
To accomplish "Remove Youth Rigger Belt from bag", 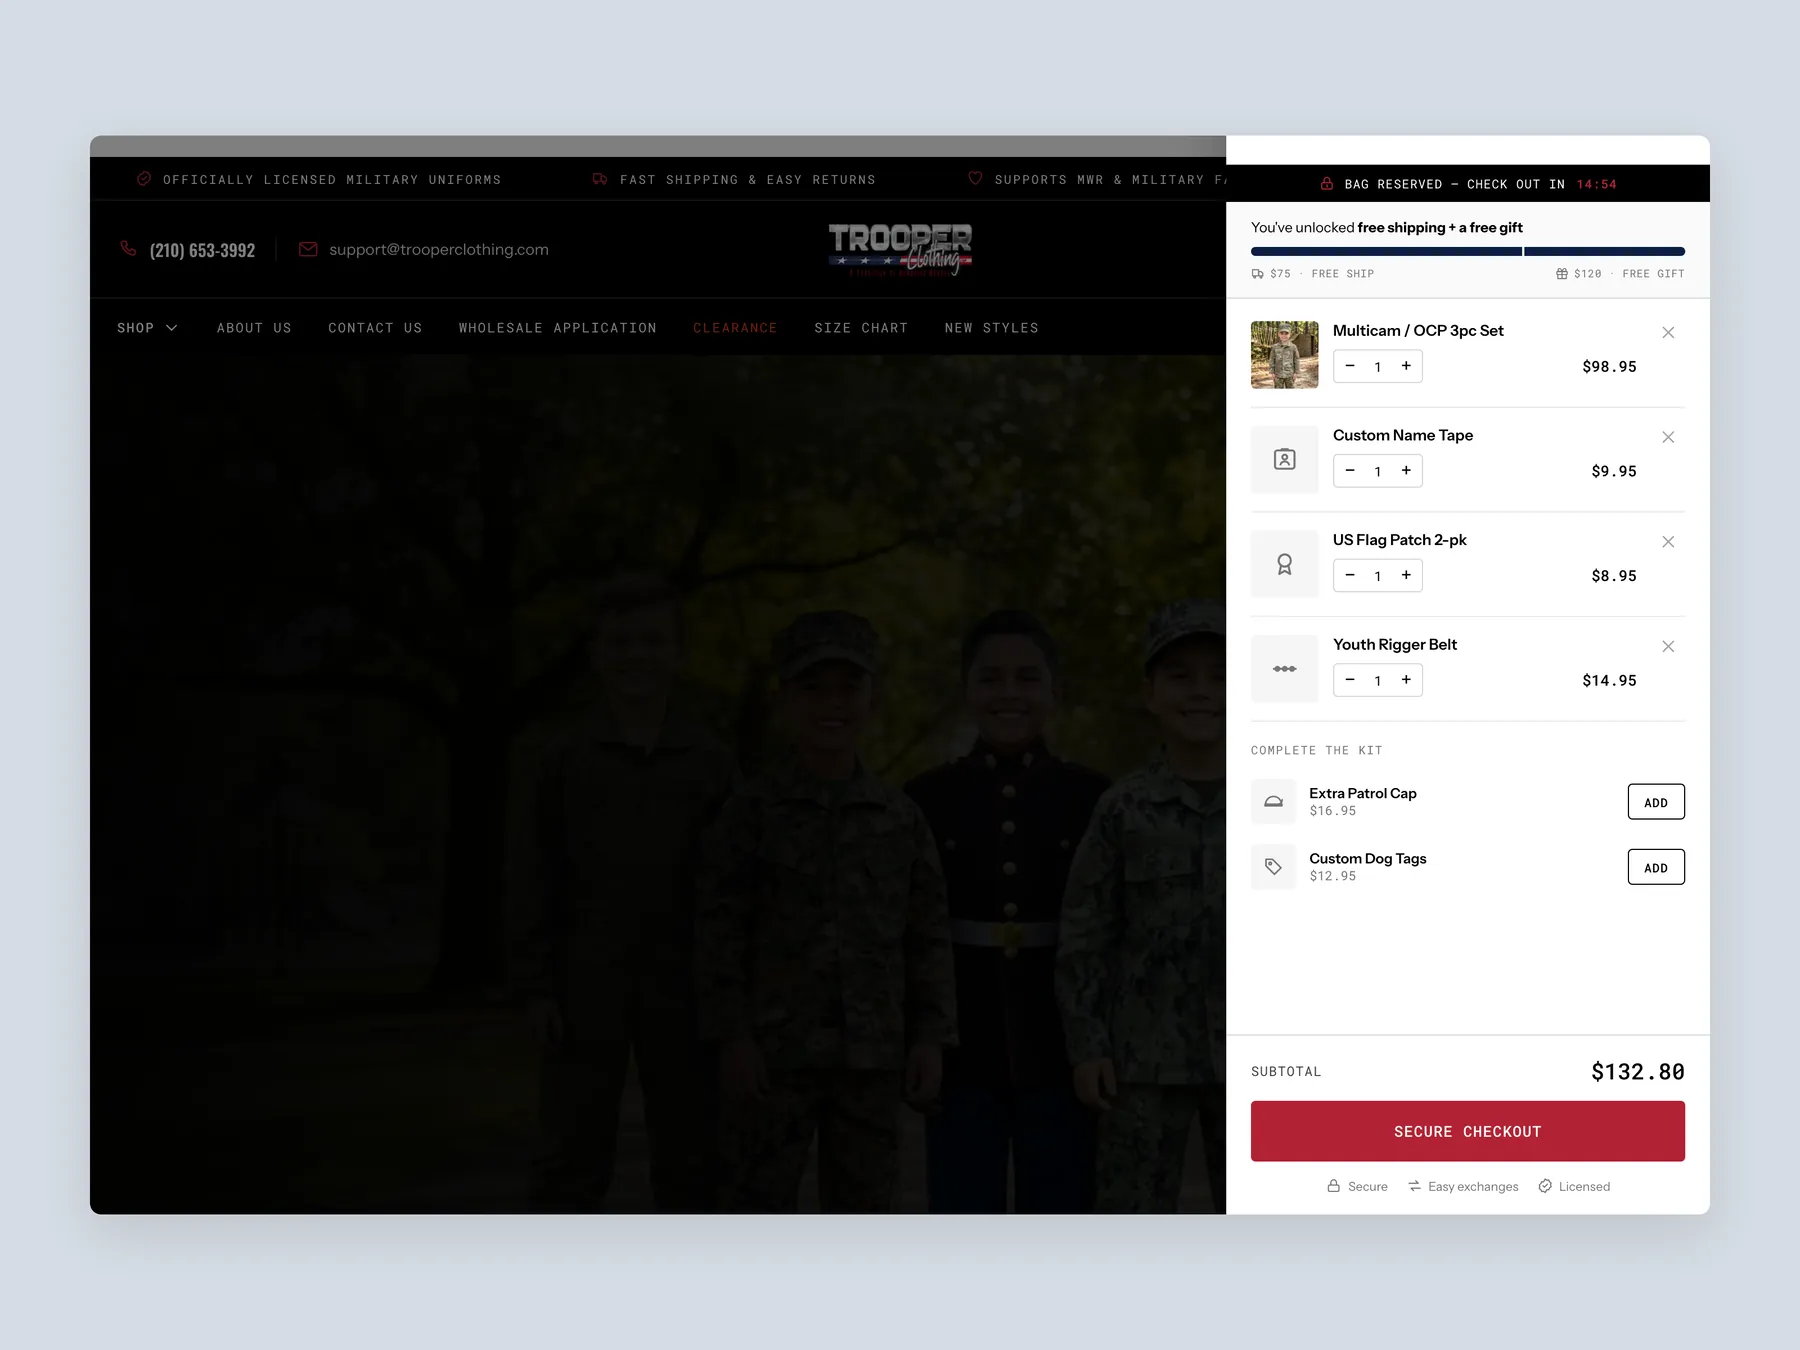I will [x=1668, y=647].
